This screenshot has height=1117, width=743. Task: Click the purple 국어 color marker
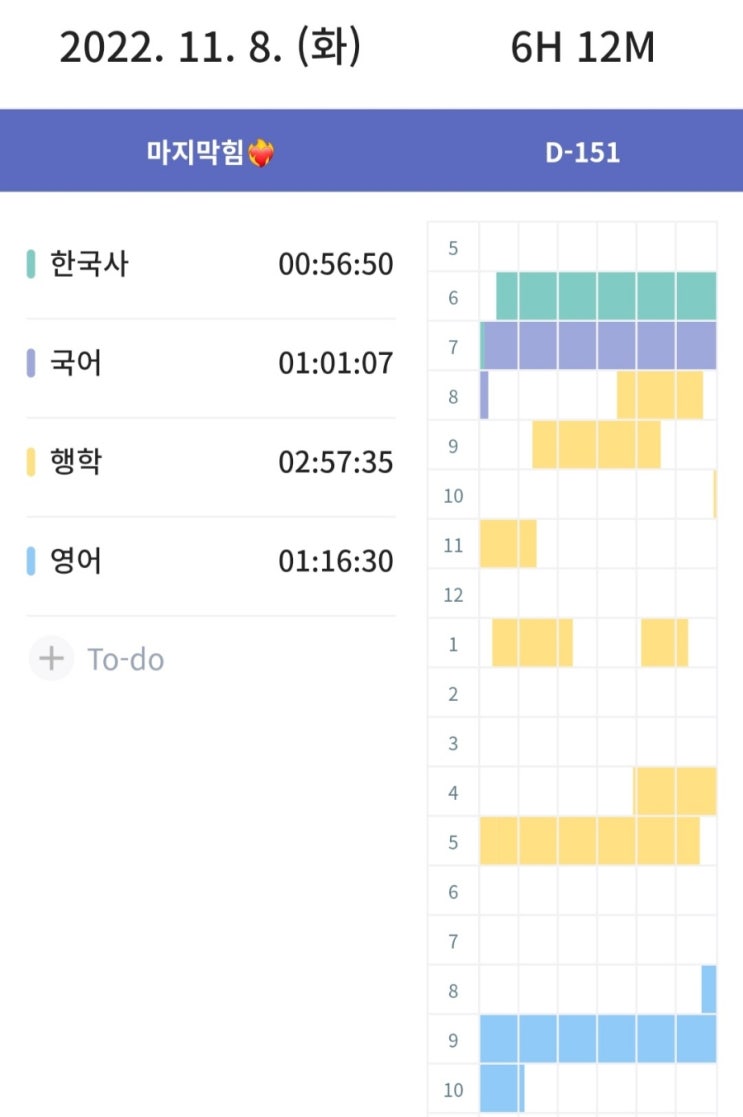31,363
